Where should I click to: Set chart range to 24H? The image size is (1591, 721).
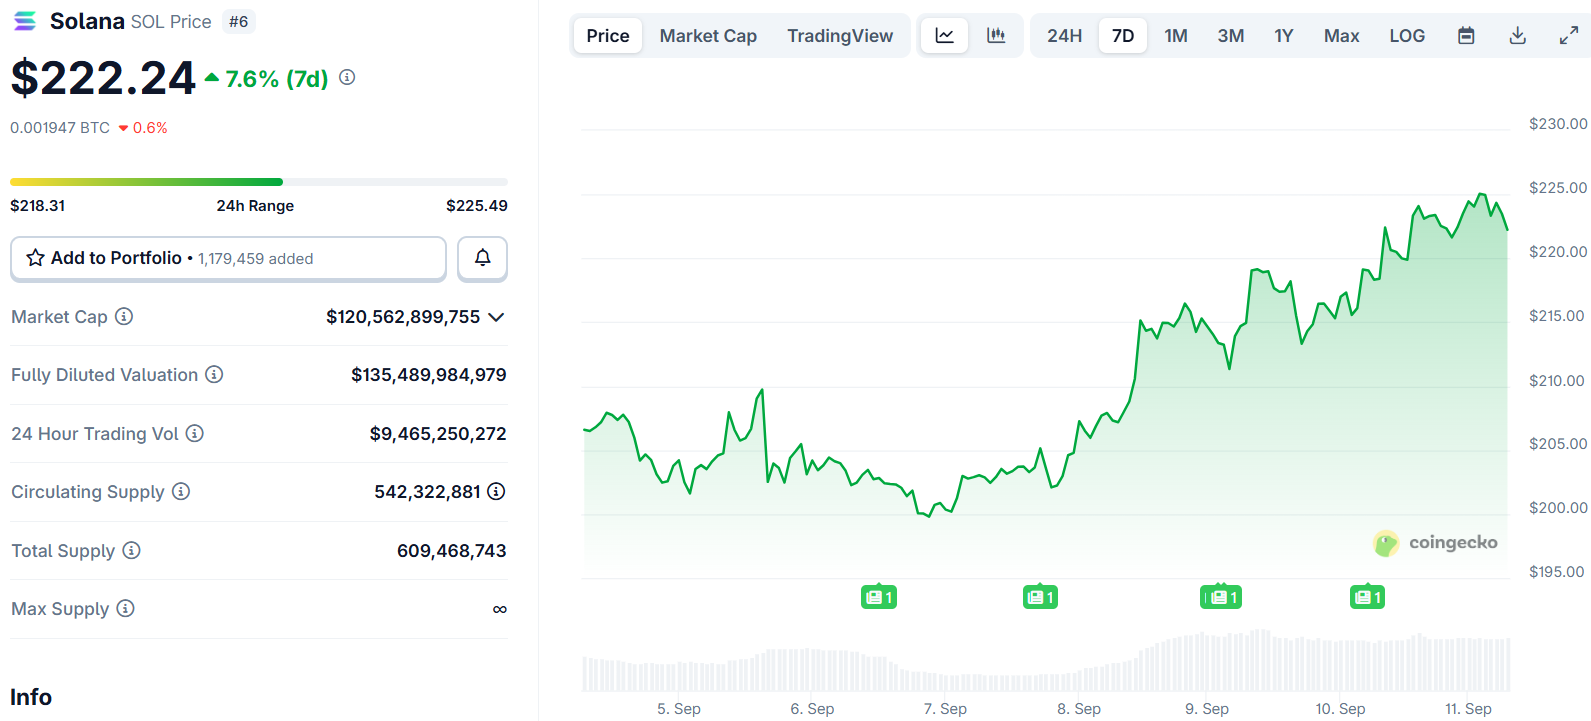click(x=1064, y=36)
